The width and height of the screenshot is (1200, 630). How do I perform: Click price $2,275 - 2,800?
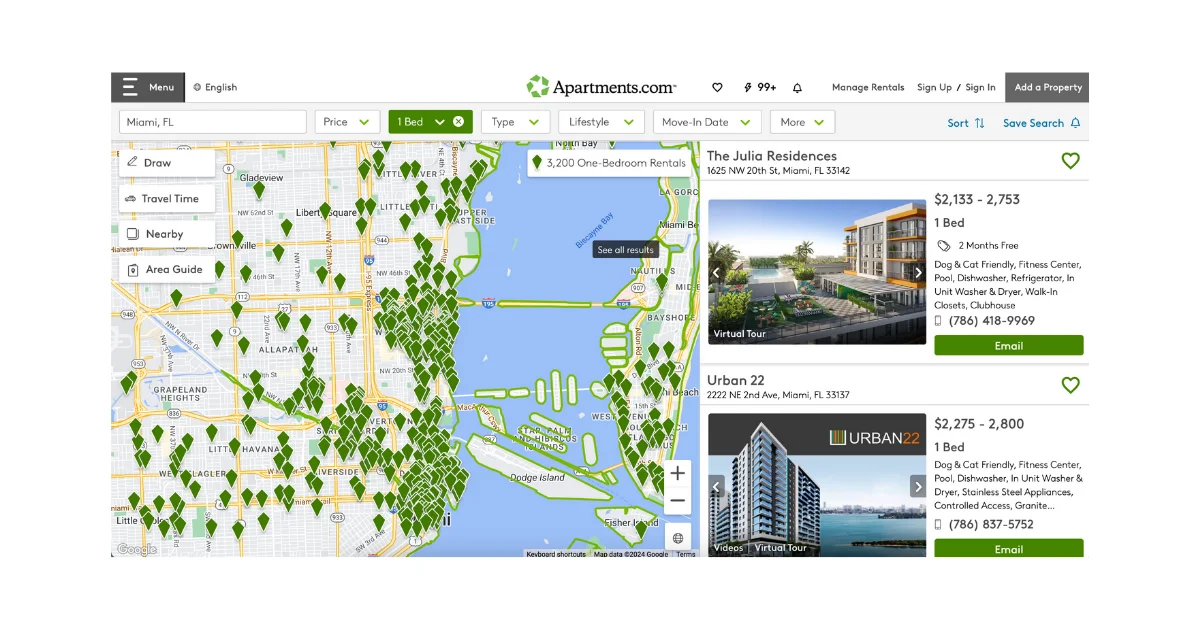click(979, 424)
